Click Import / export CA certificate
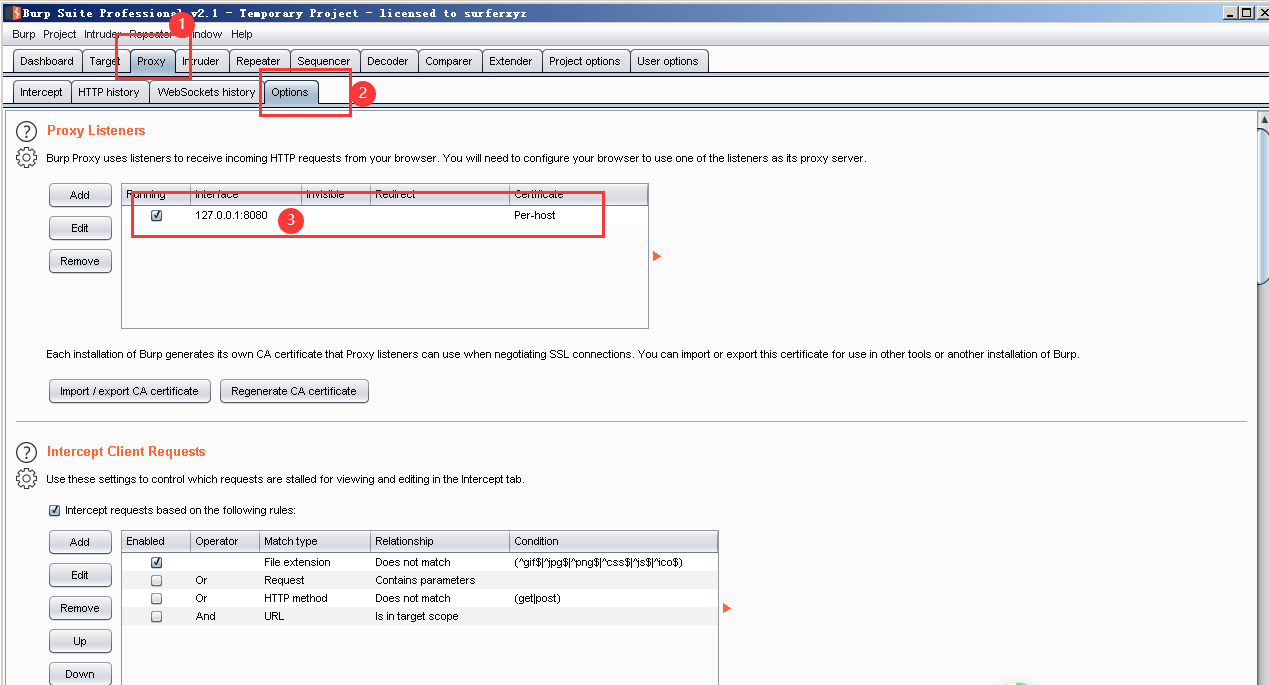 129,391
